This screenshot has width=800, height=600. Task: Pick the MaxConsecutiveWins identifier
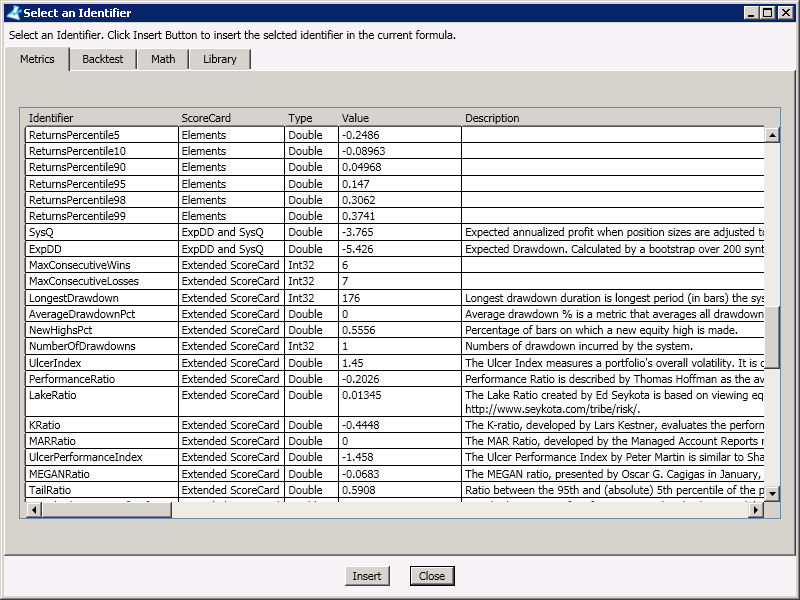coord(80,265)
